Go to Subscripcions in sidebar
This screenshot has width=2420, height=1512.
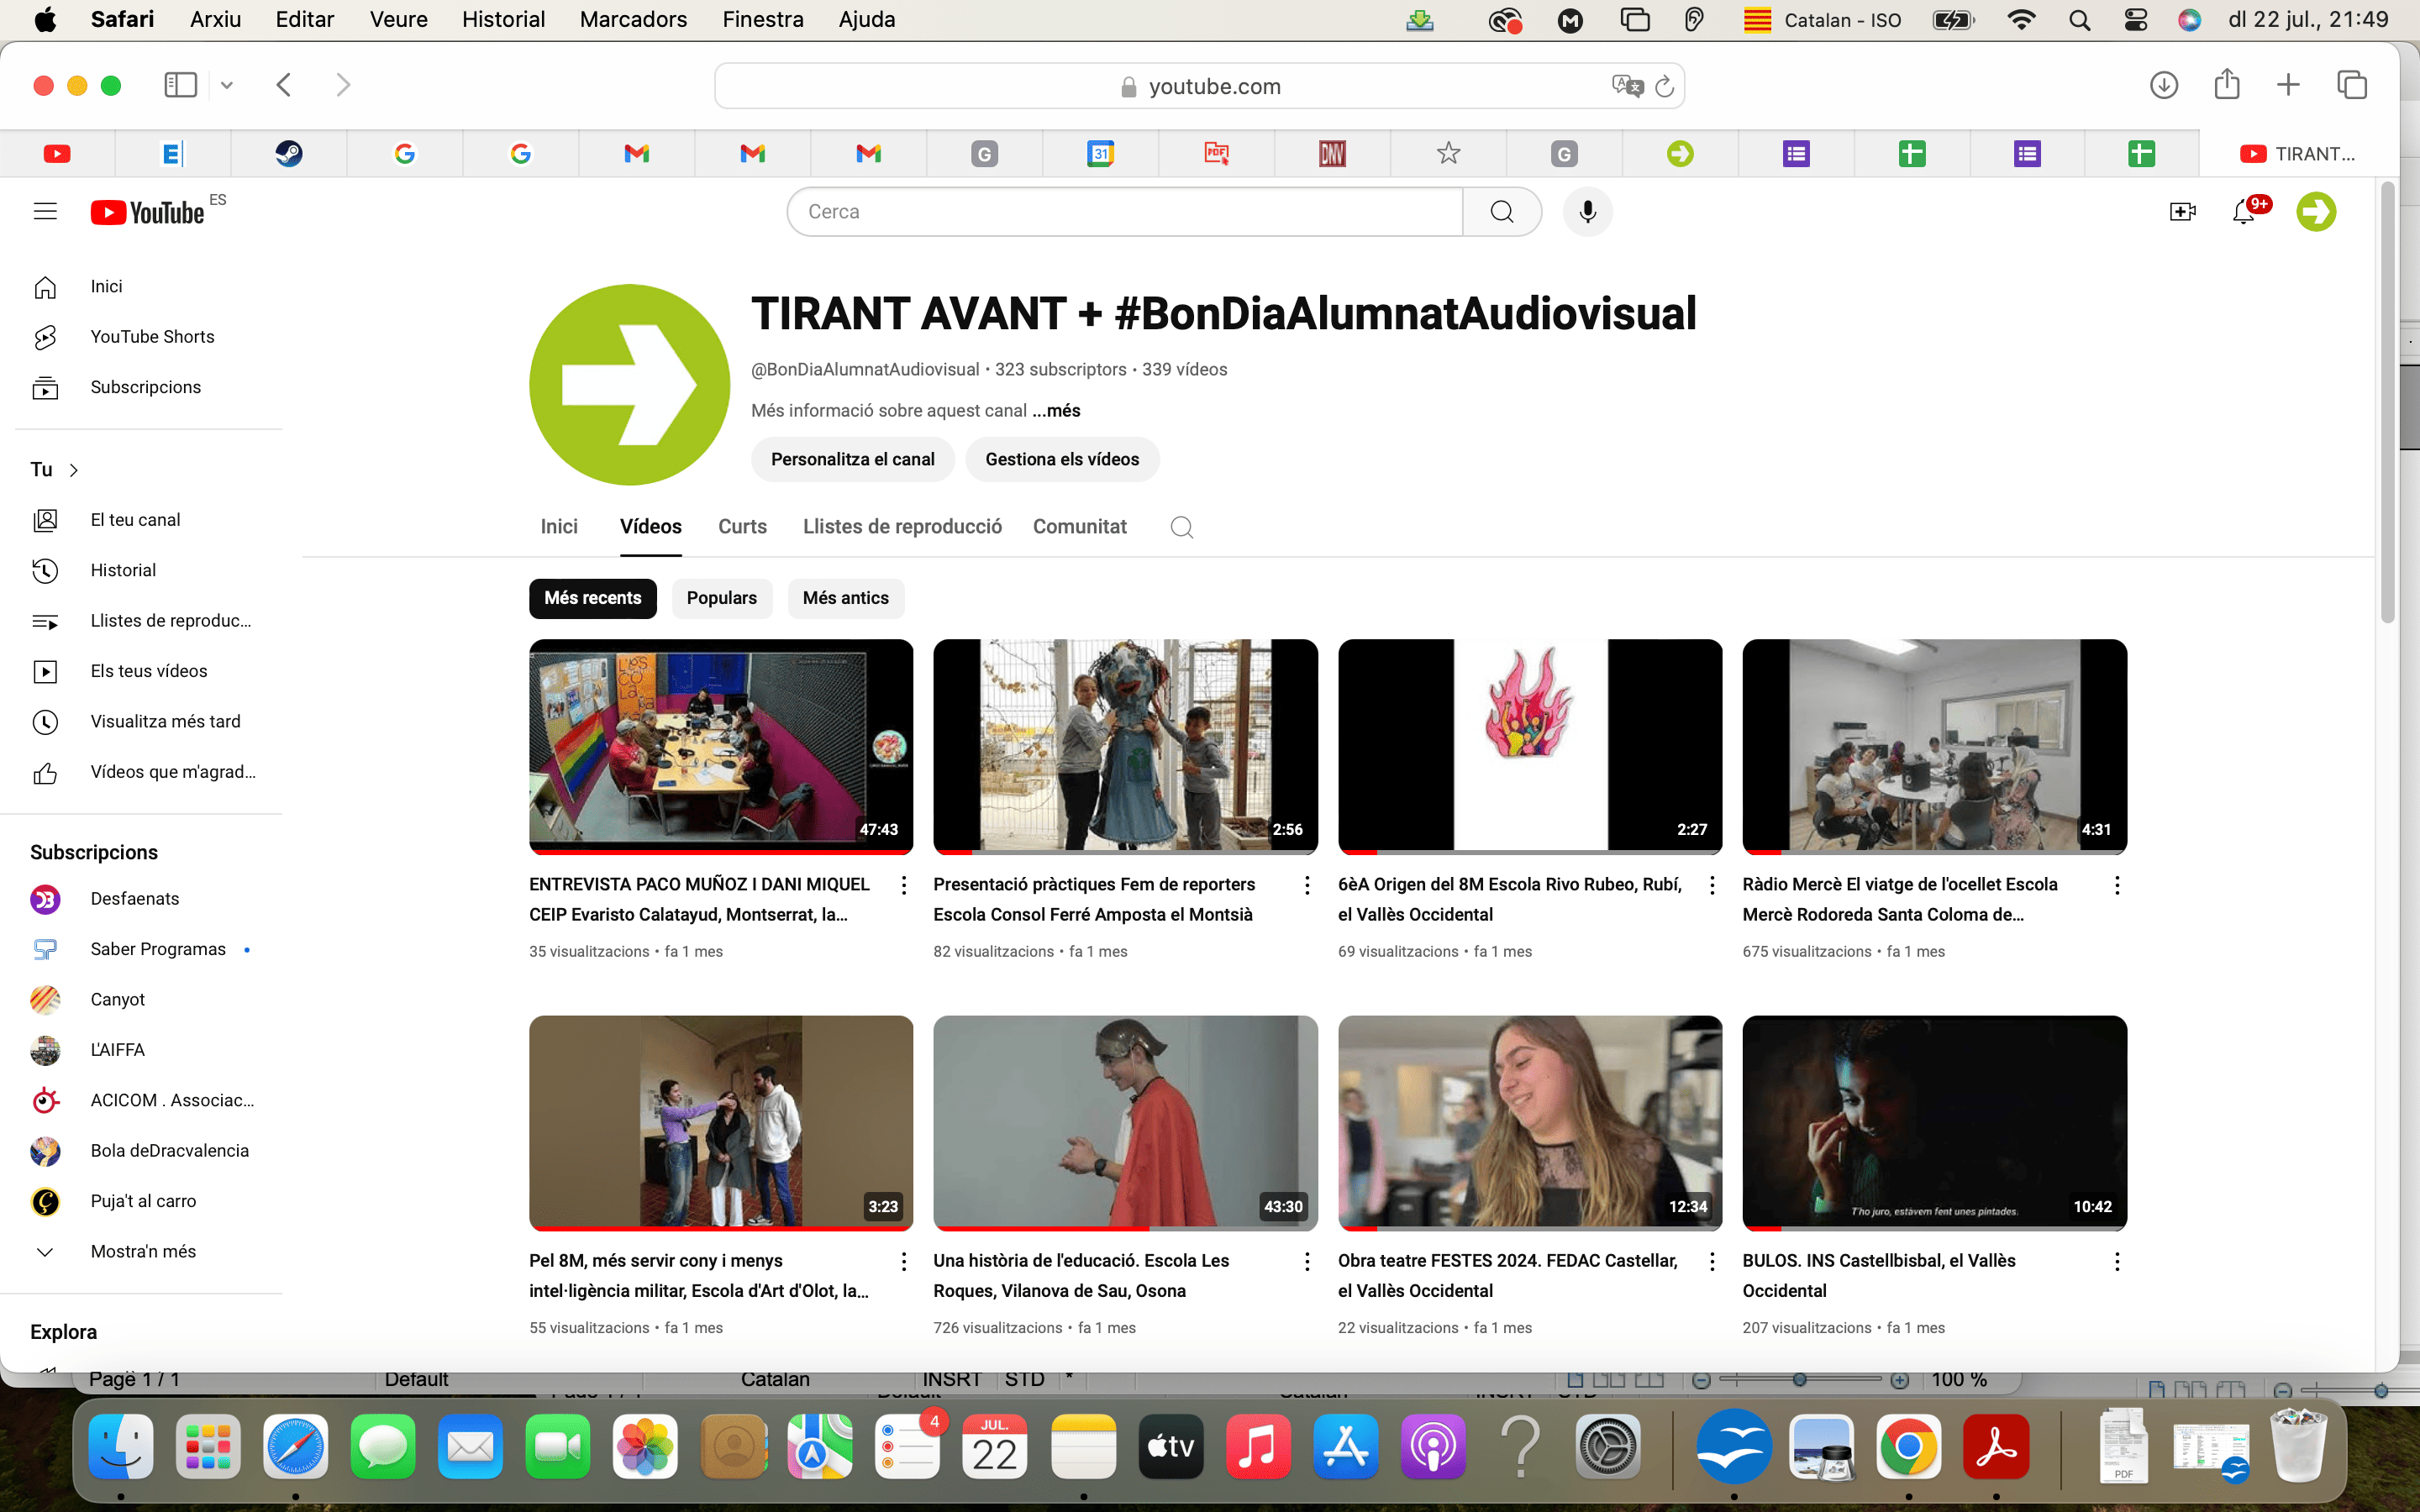coord(148,387)
